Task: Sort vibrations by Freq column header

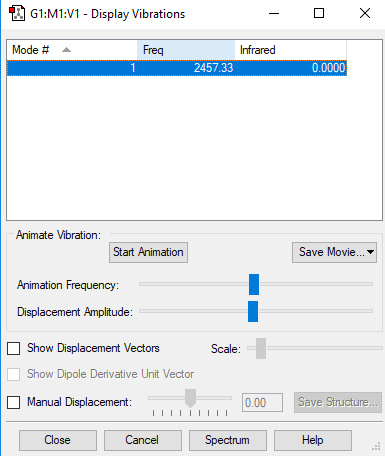Action: (186, 50)
